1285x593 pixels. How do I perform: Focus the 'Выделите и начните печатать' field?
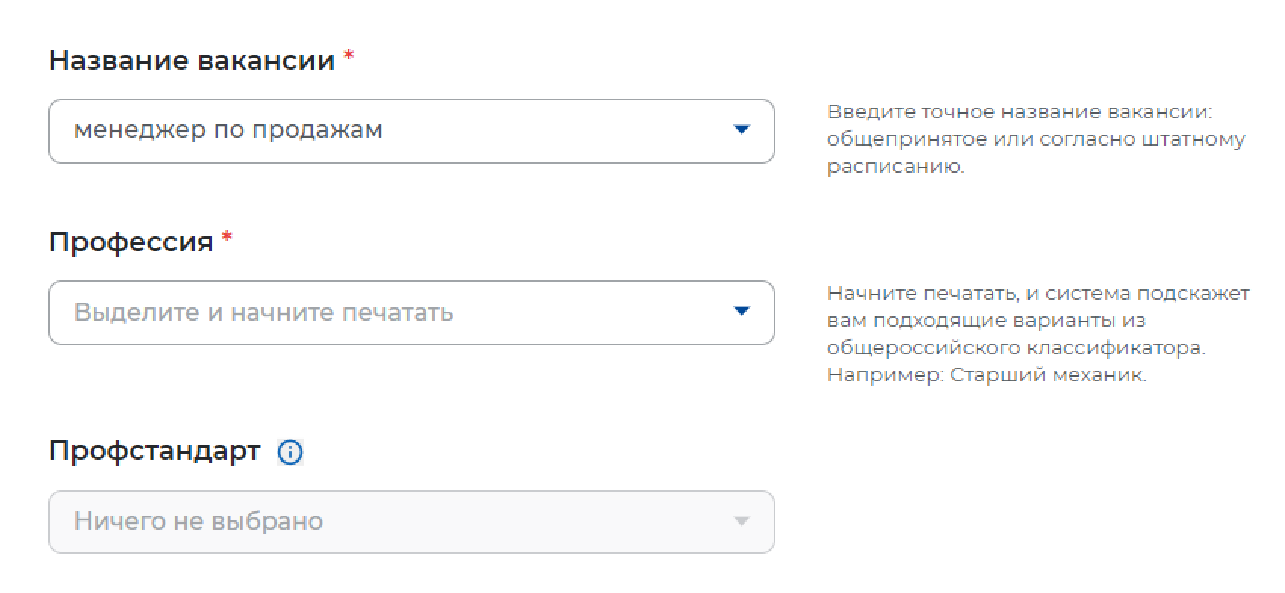pyautogui.click(x=263, y=312)
